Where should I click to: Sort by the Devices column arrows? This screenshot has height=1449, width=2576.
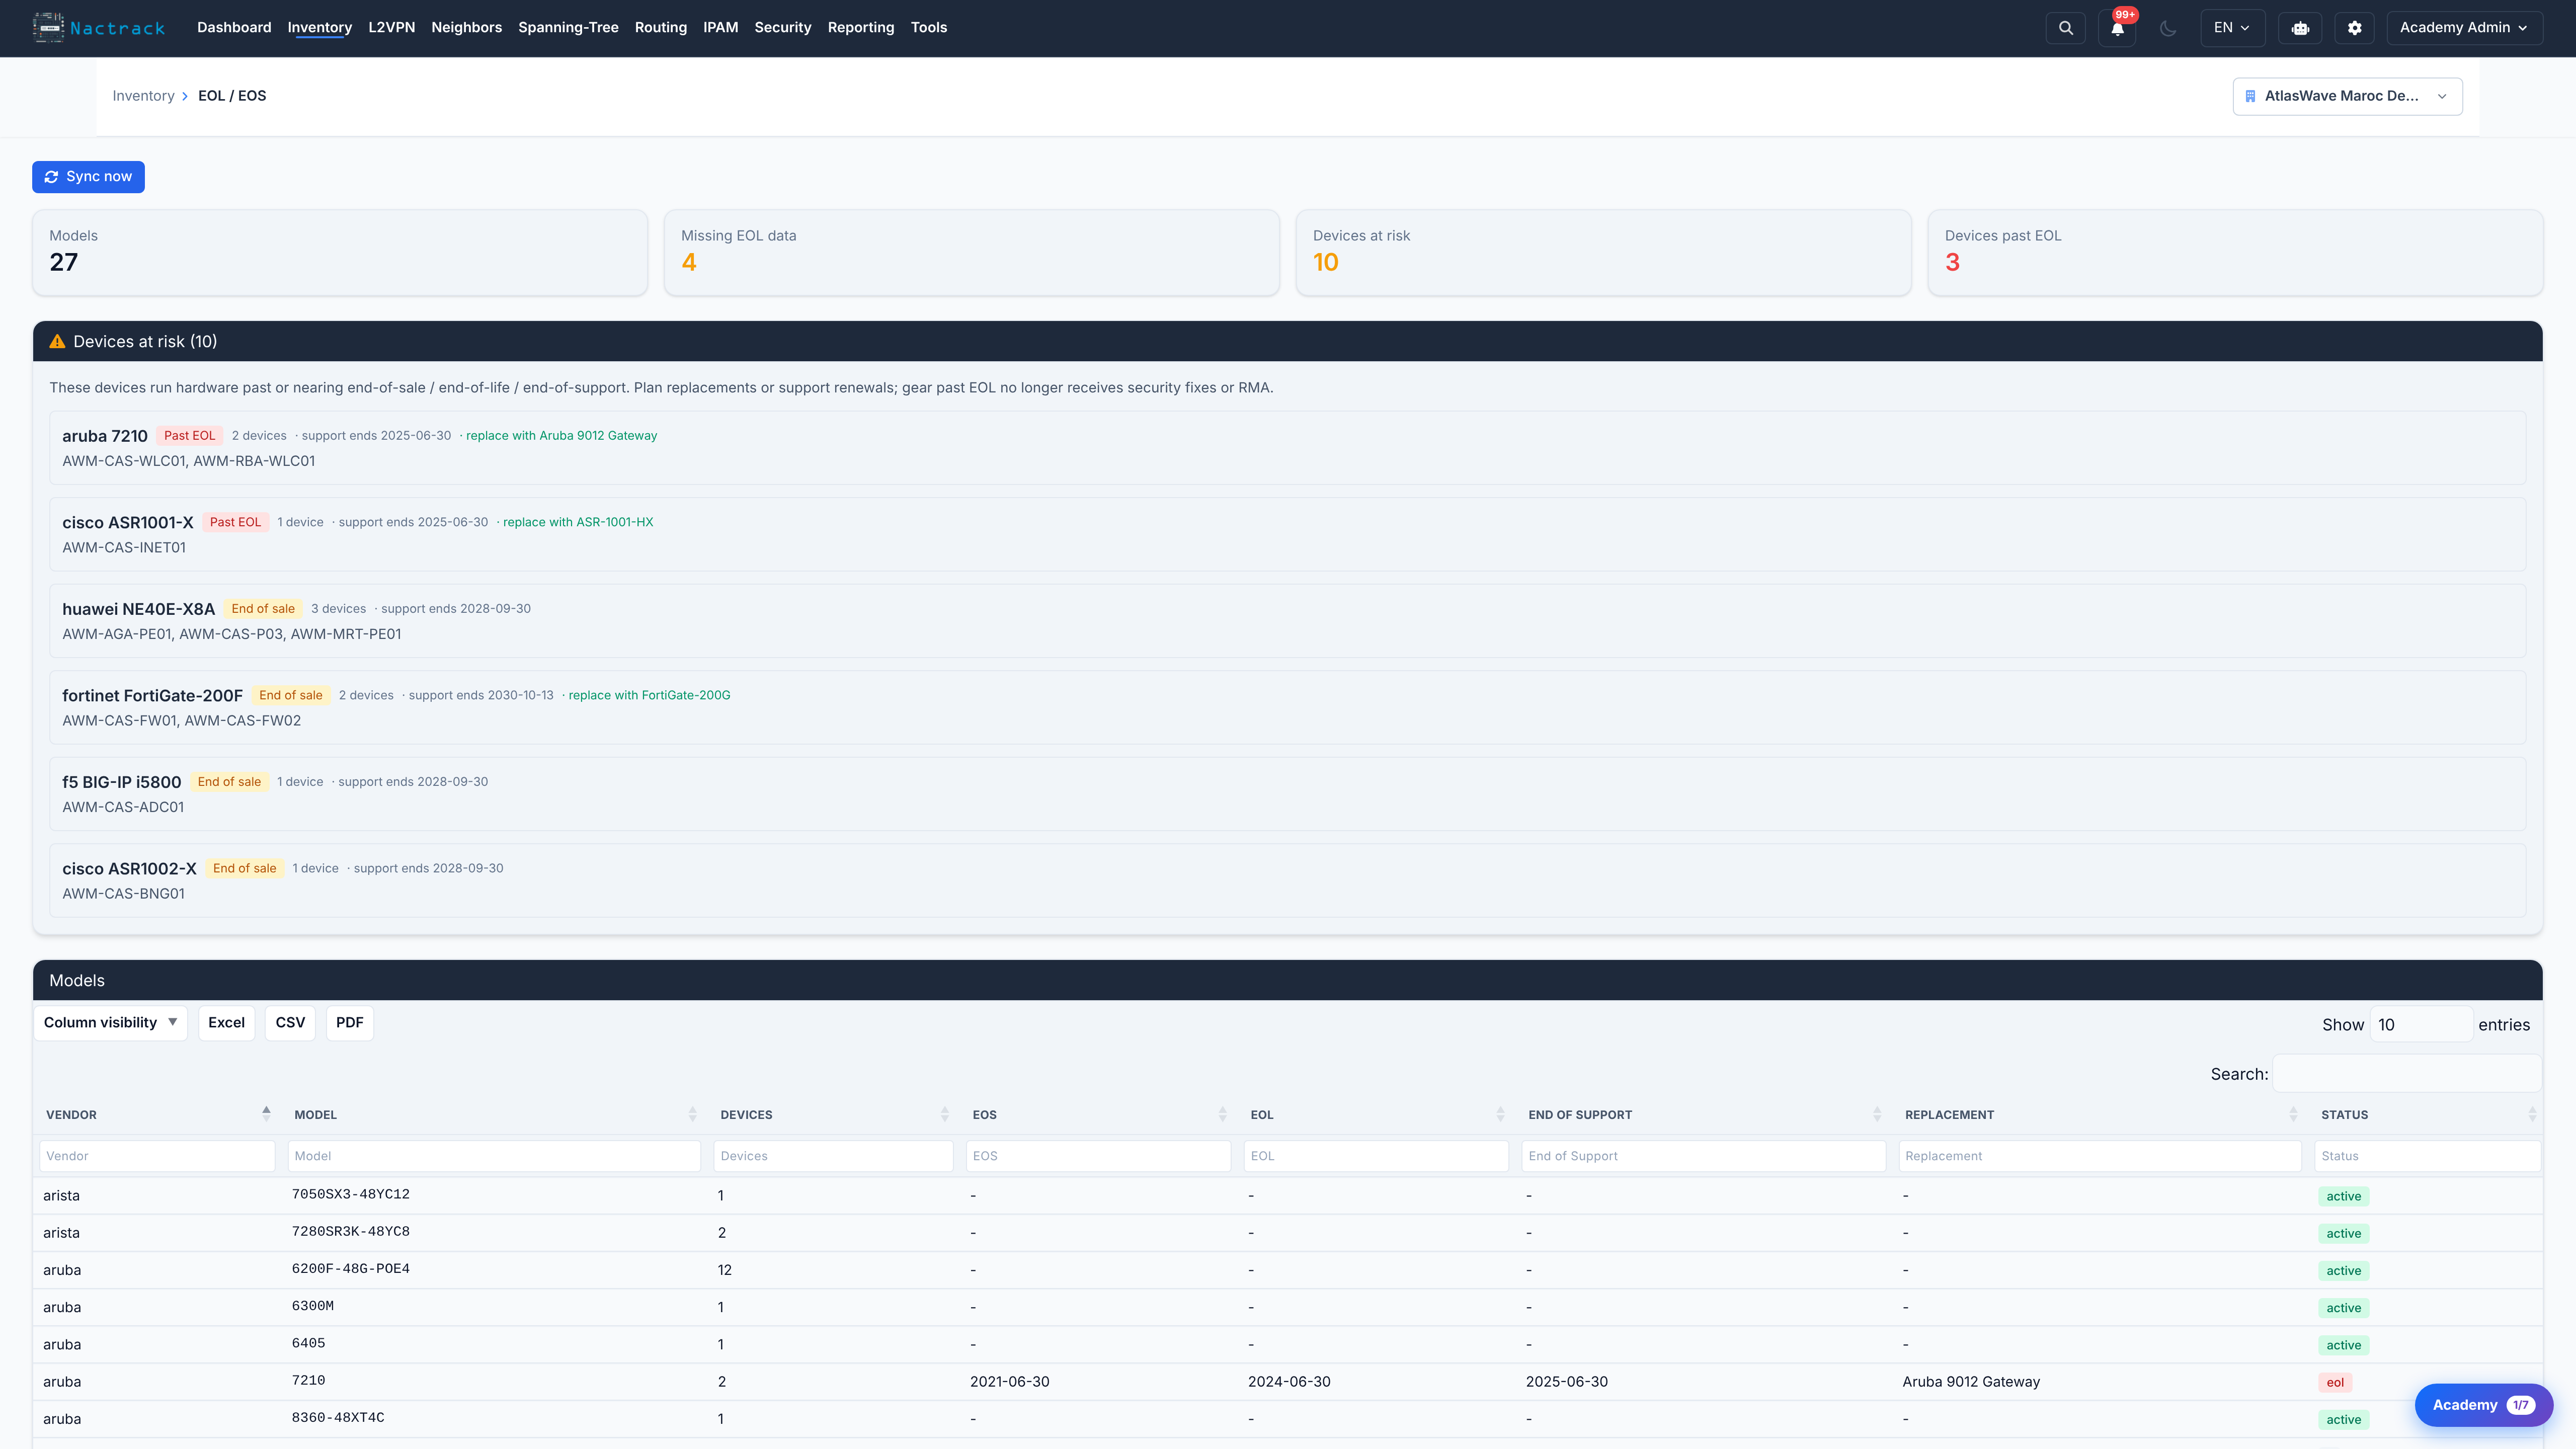(944, 1114)
